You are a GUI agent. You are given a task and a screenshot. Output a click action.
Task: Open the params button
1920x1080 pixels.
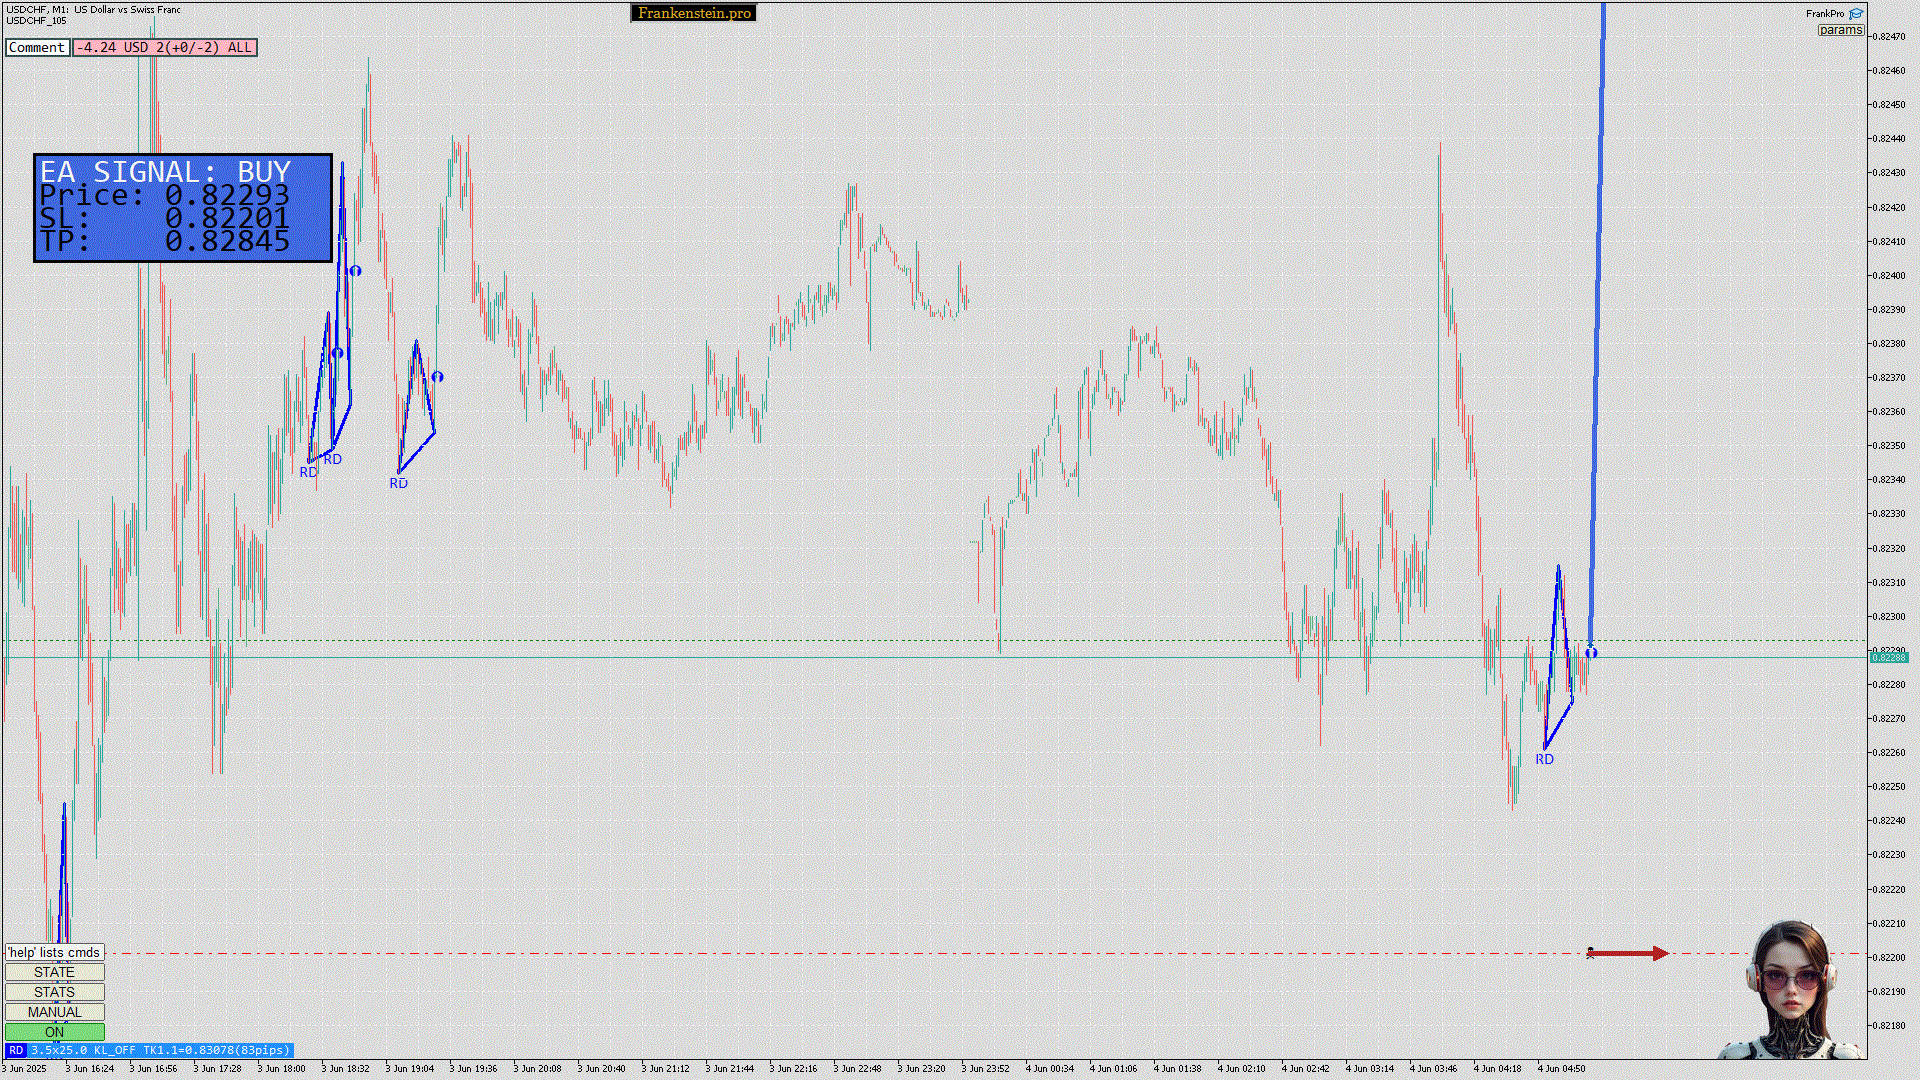pyautogui.click(x=1840, y=30)
